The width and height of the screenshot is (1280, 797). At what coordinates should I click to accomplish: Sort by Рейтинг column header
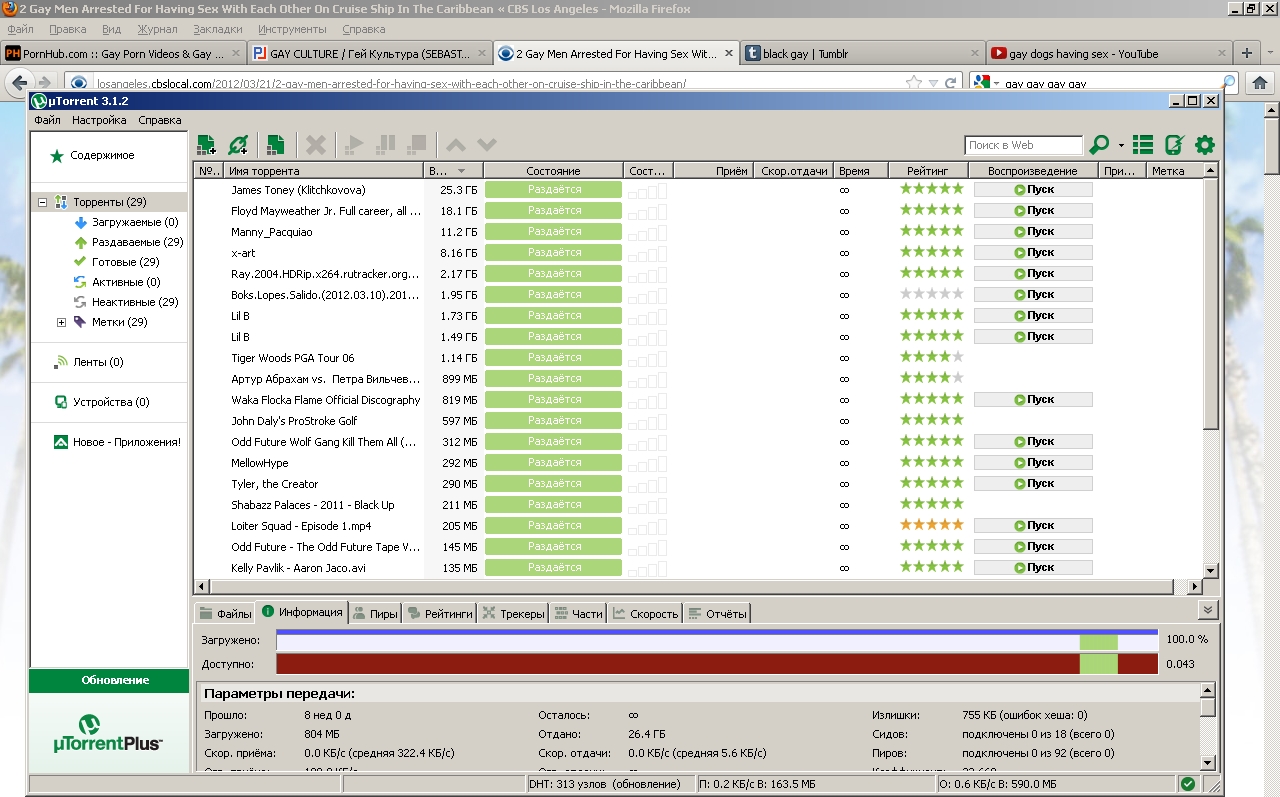(929, 171)
